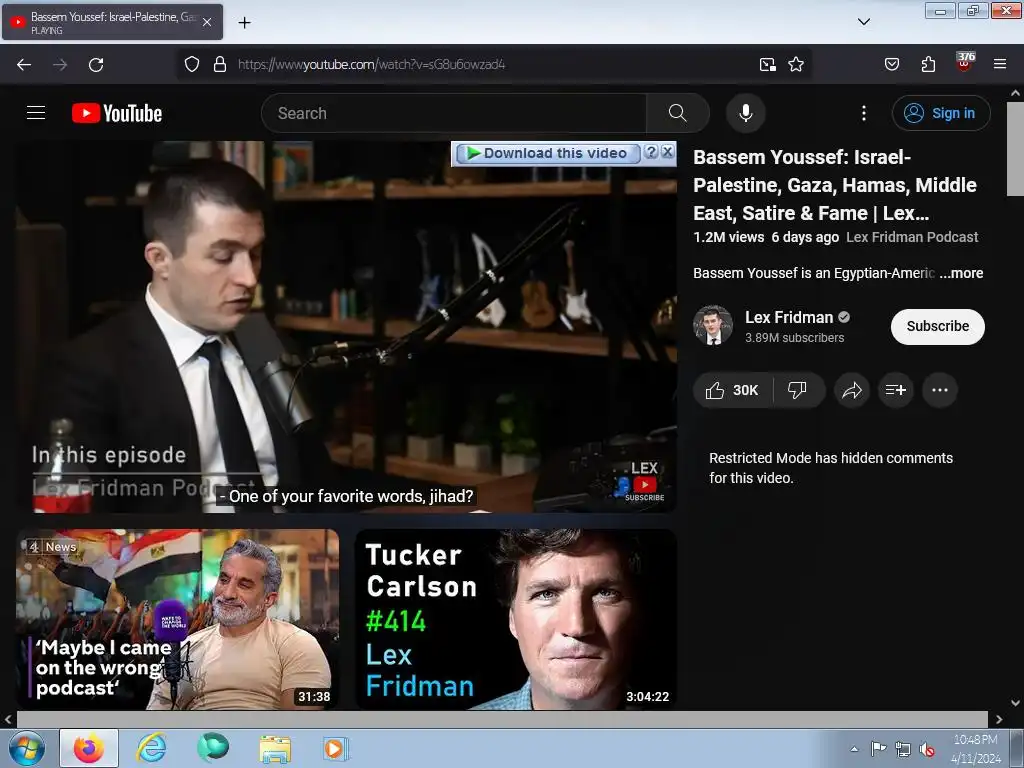The image size is (1024, 768).
Task: Open the YouTube guide hamburger menu
Action: (36, 113)
